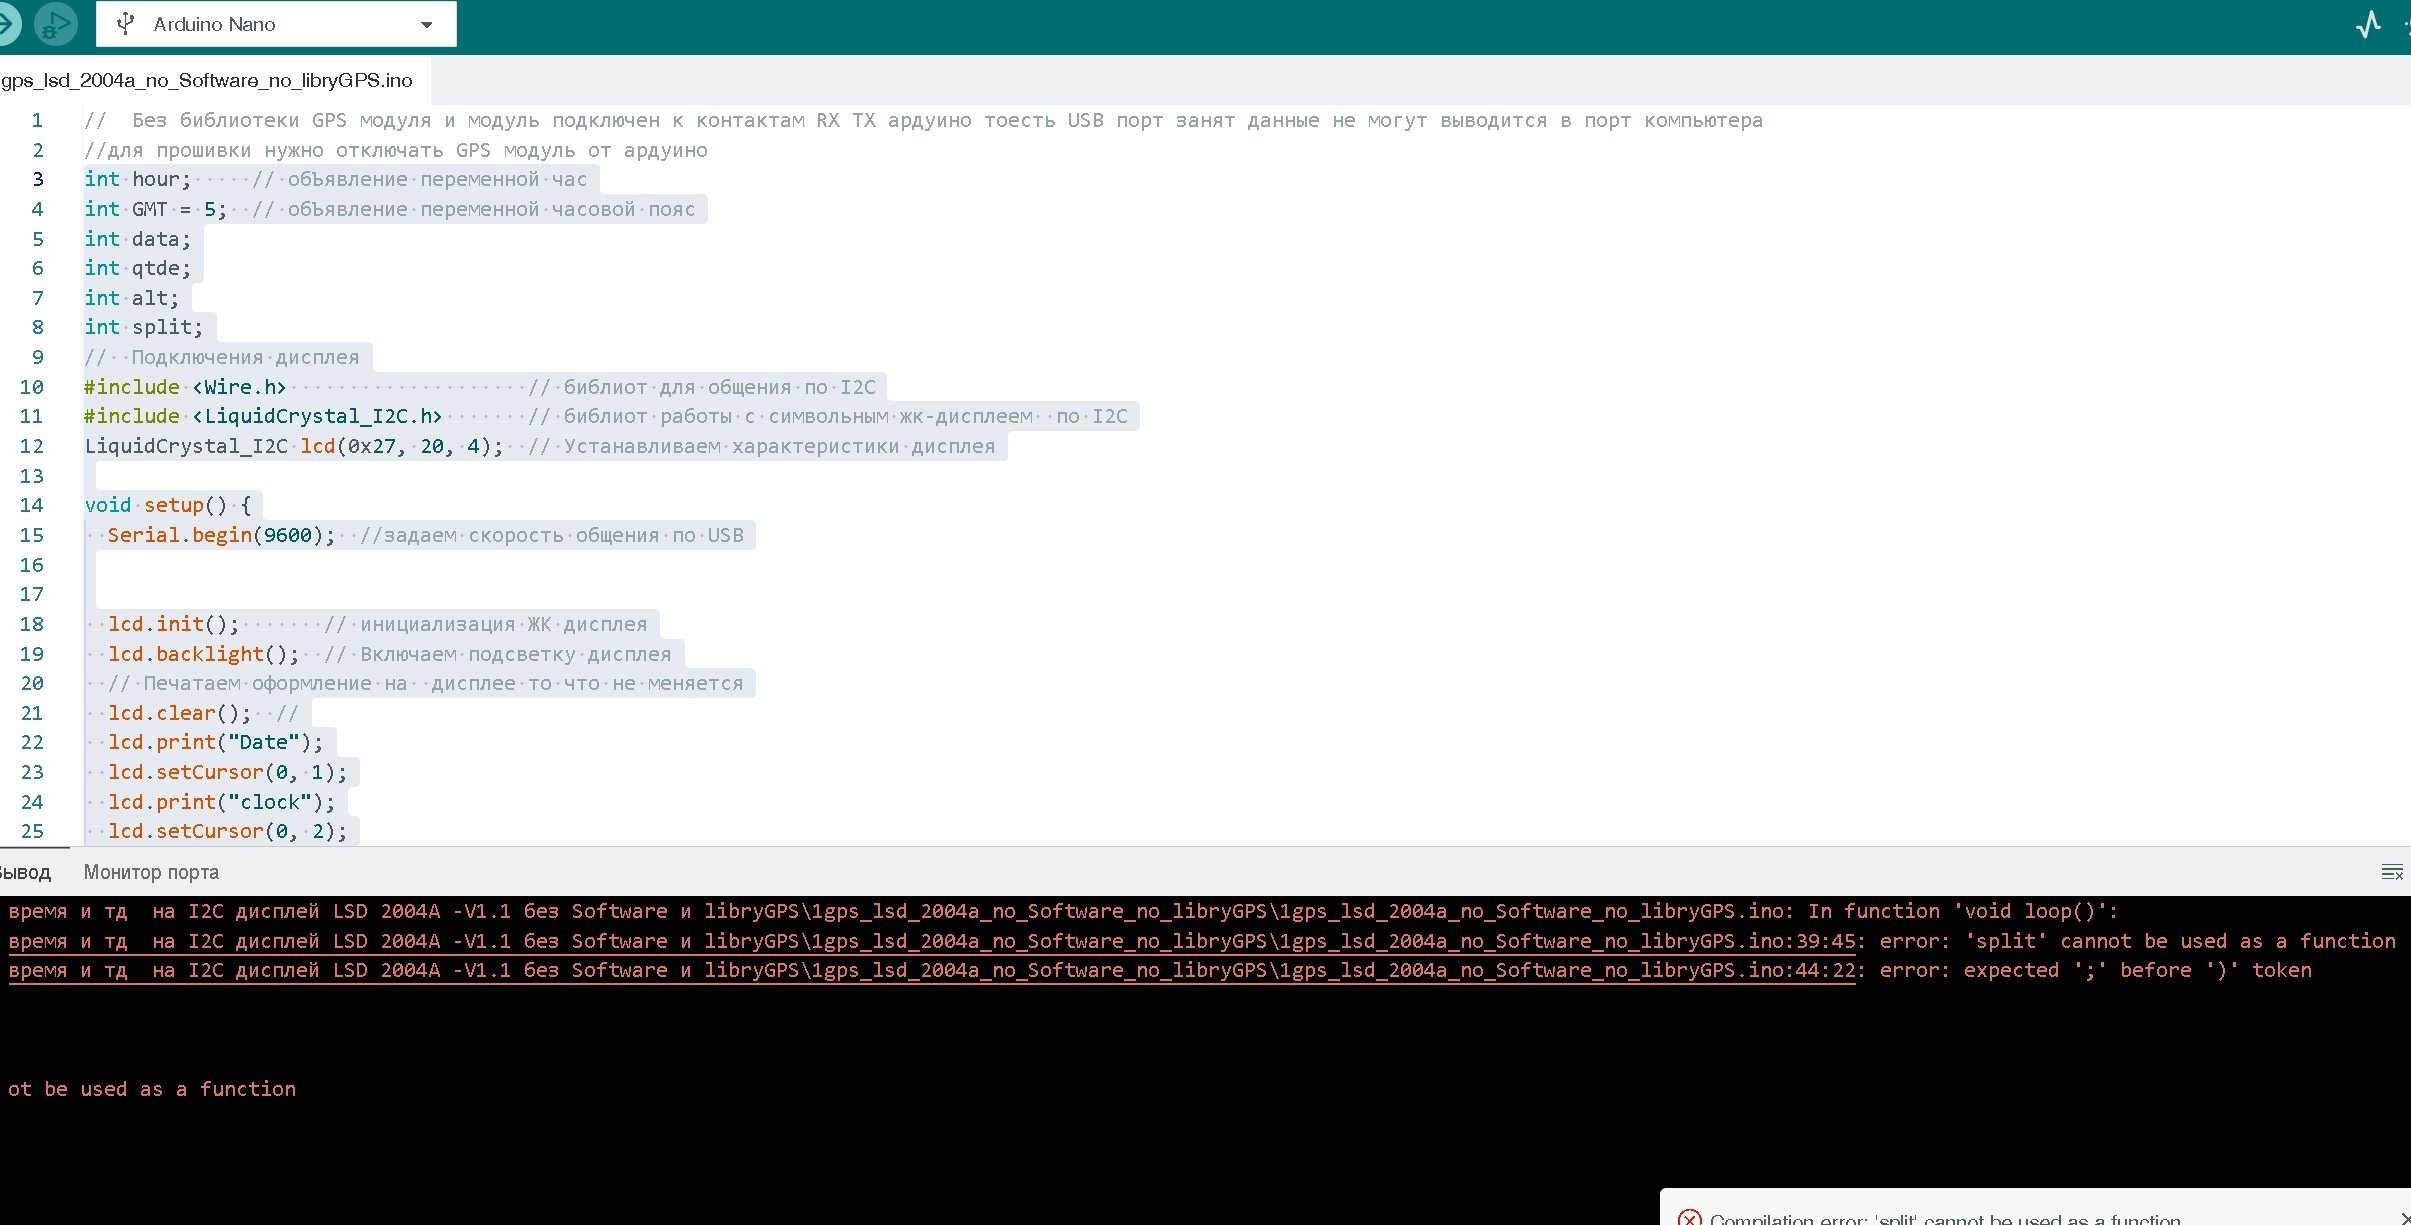The height and width of the screenshot is (1225, 2411).
Task: Switch to Монитор порта tab
Action: coord(151,872)
